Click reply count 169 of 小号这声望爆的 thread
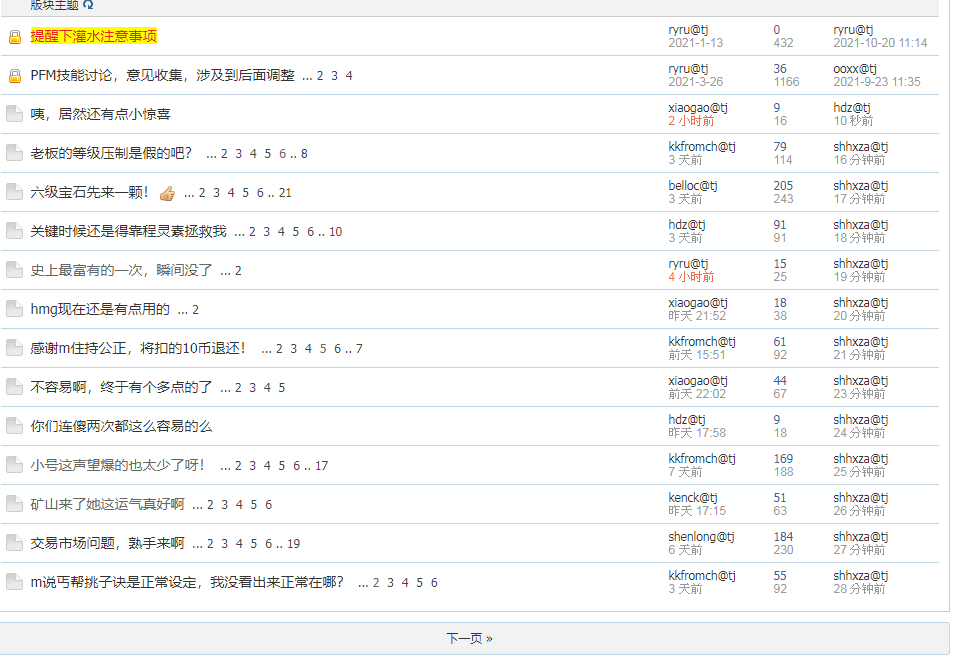Screen dimensions: 975x659 (783, 458)
